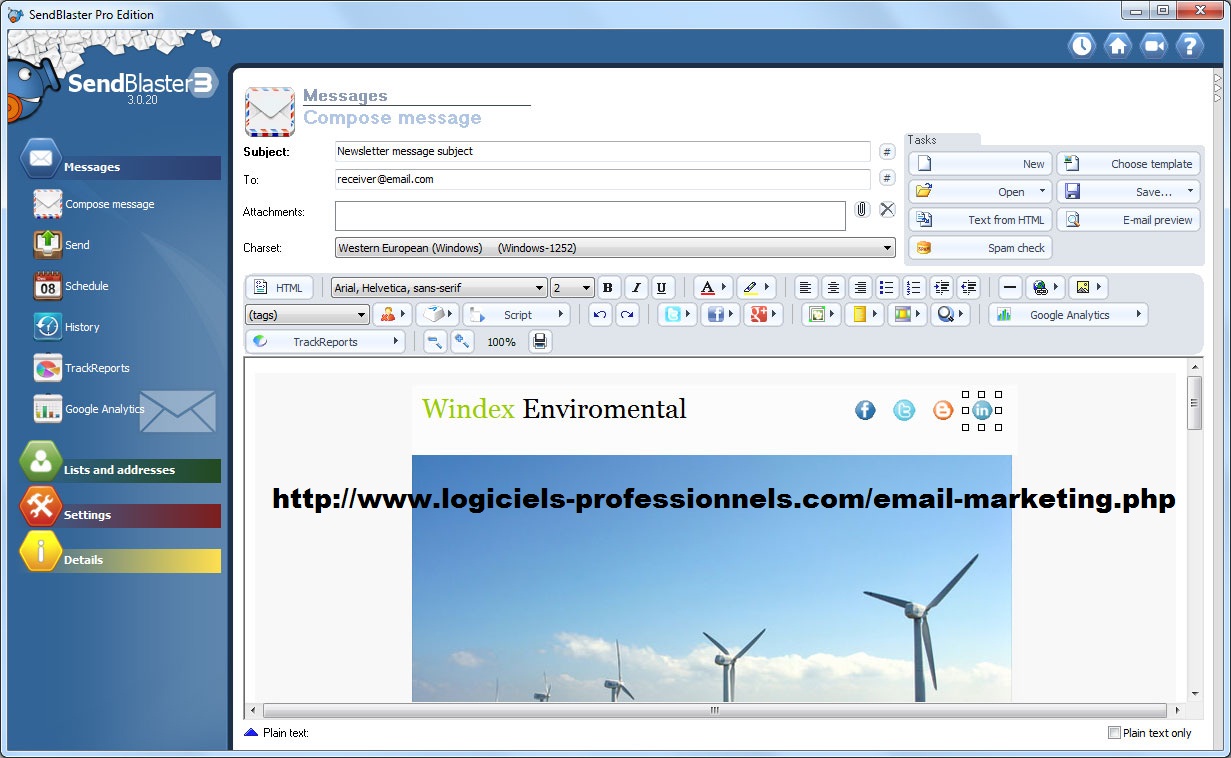This screenshot has height=758, width=1231.
Task: Toggle center text alignment
Action: tap(832, 288)
